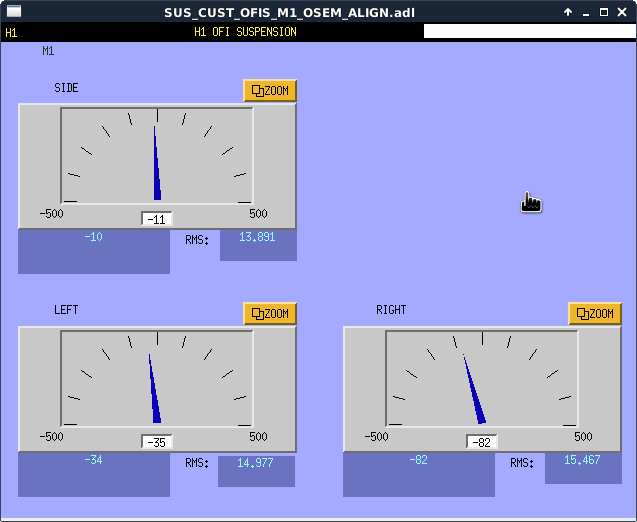Click the yellow H1 label in header
This screenshot has height=522, width=637.
click(x=11, y=32)
